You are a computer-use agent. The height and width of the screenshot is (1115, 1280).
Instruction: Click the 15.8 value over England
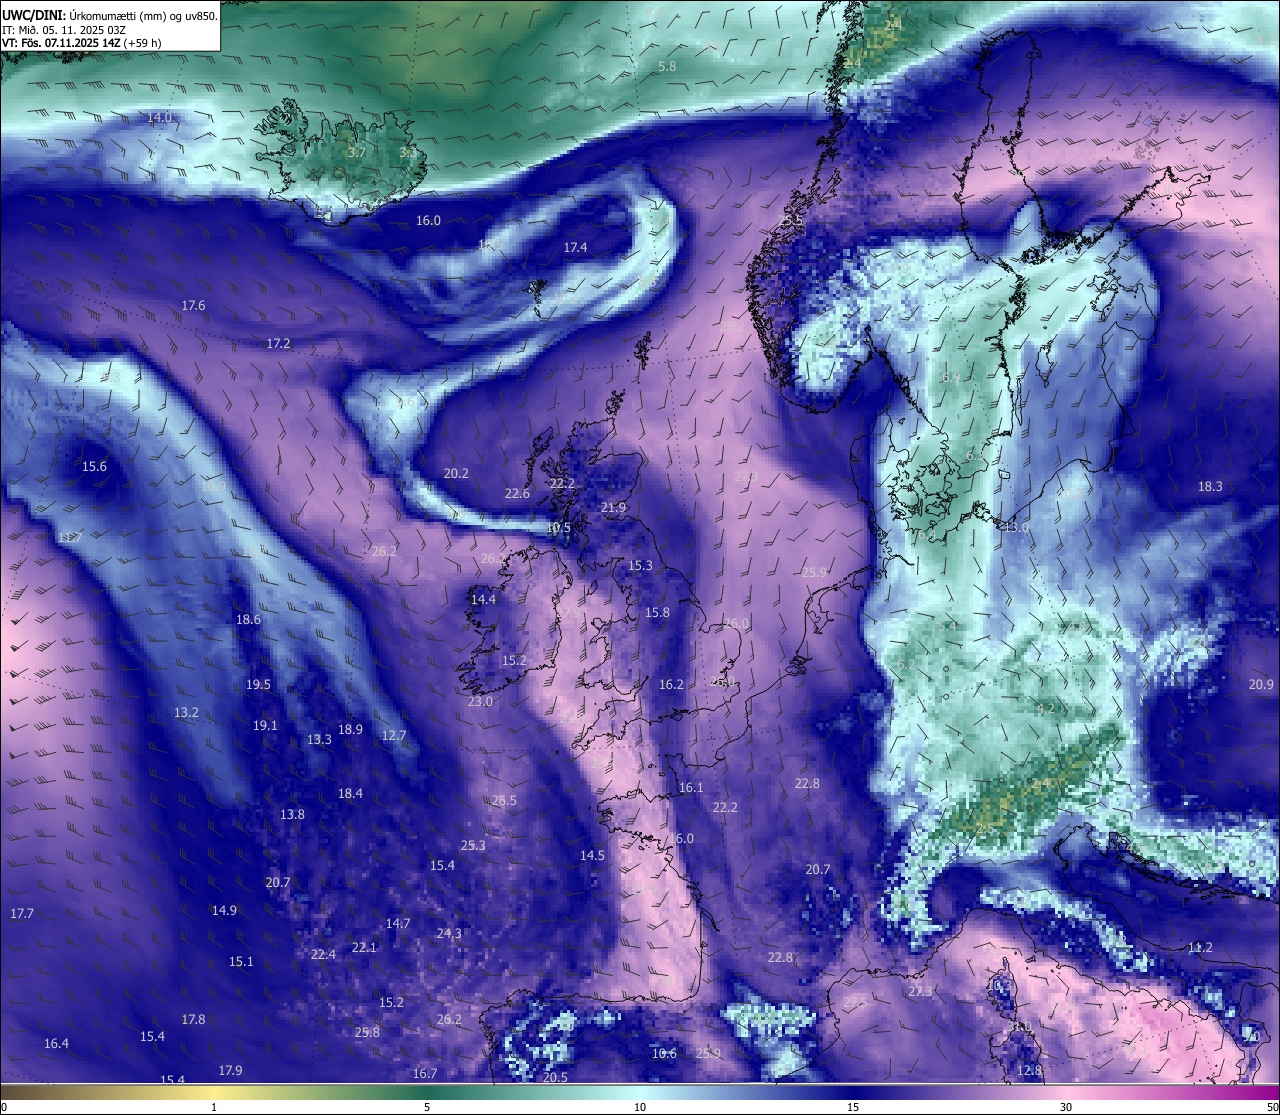coord(657,613)
